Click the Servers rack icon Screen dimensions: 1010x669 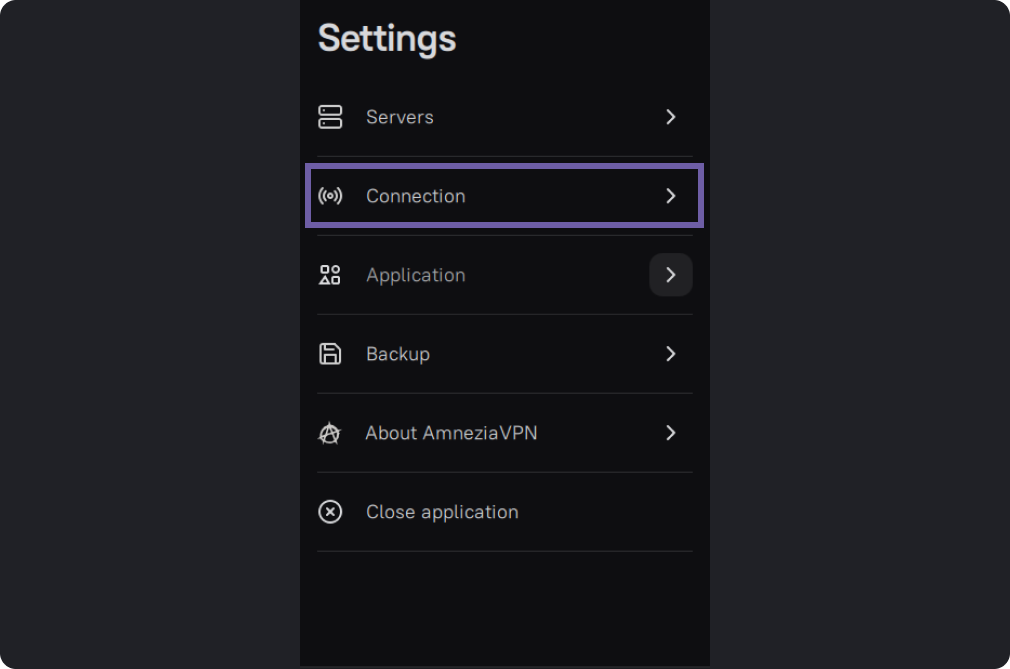tap(330, 117)
